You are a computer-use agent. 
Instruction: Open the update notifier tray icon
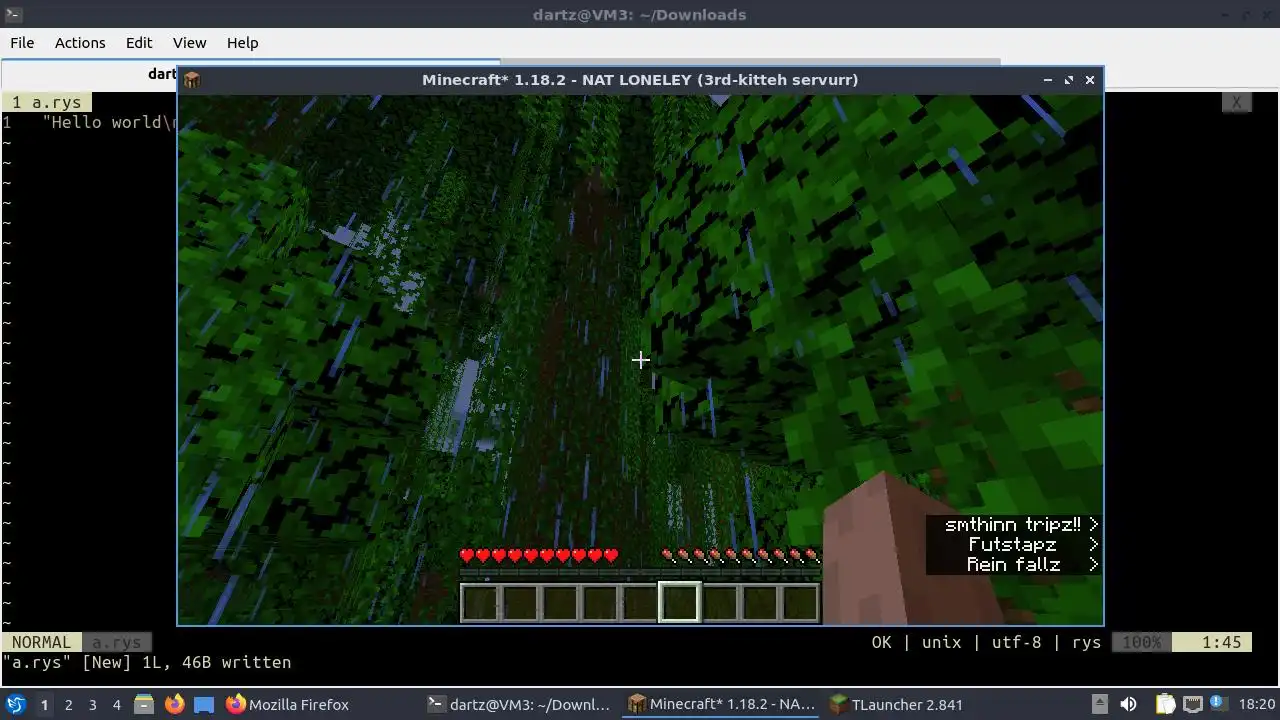tap(1218, 704)
